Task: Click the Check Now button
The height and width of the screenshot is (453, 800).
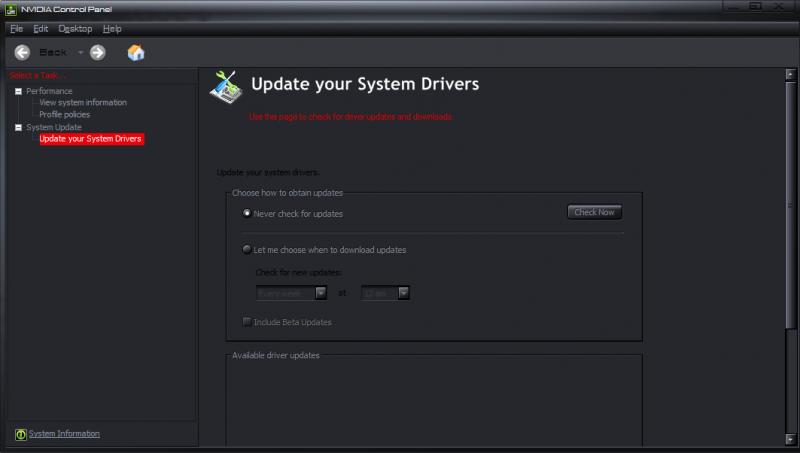Action: coord(594,212)
